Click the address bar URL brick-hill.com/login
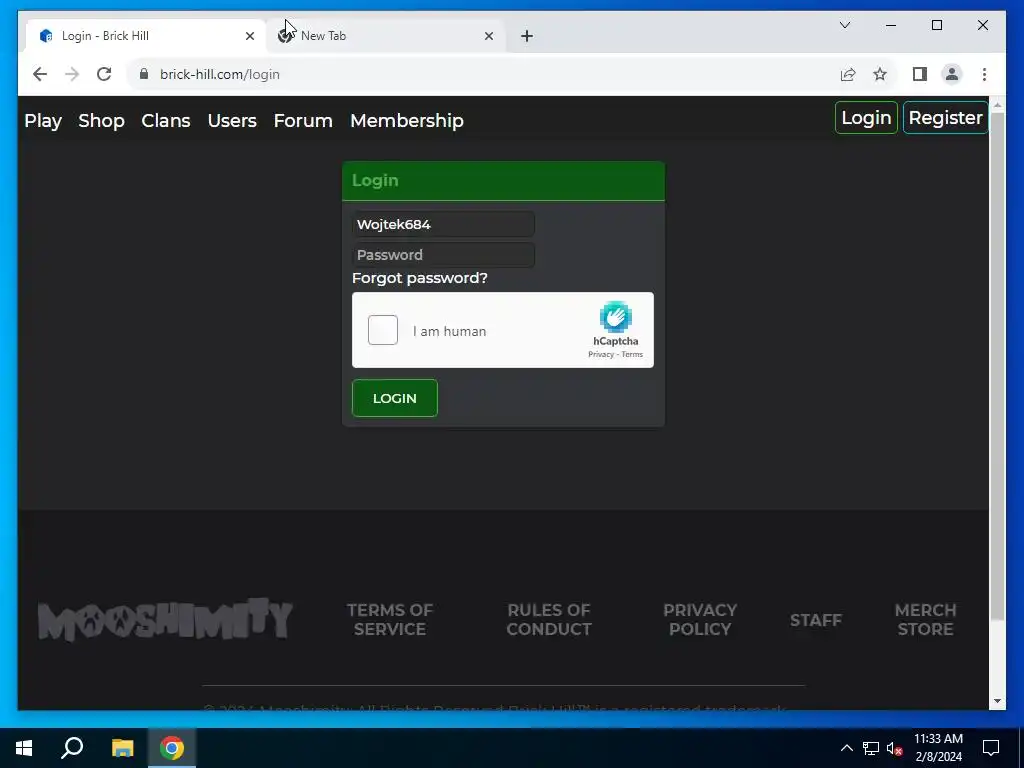The image size is (1024, 768). click(x=219, y=74)
